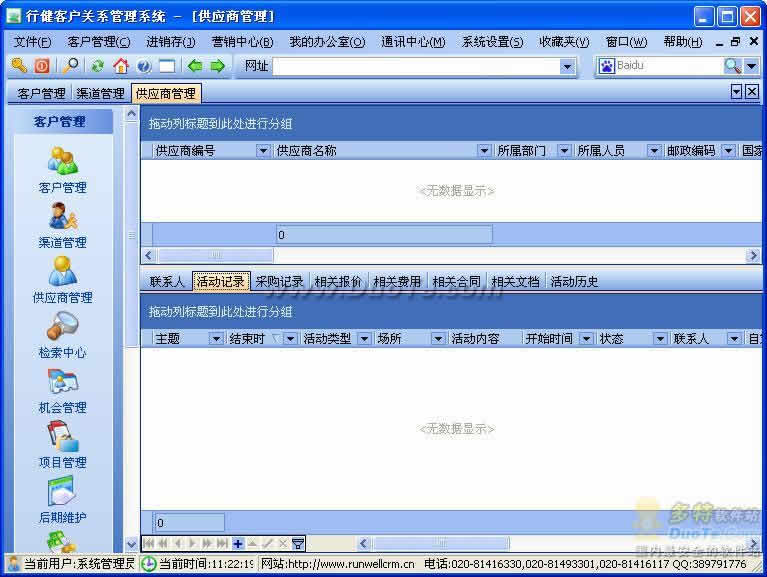Jump to first record in navigator

[x=148, y=543]
